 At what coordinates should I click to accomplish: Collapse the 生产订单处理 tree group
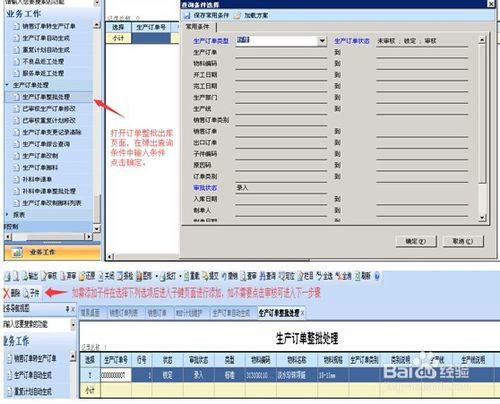(x=7, y=85)
